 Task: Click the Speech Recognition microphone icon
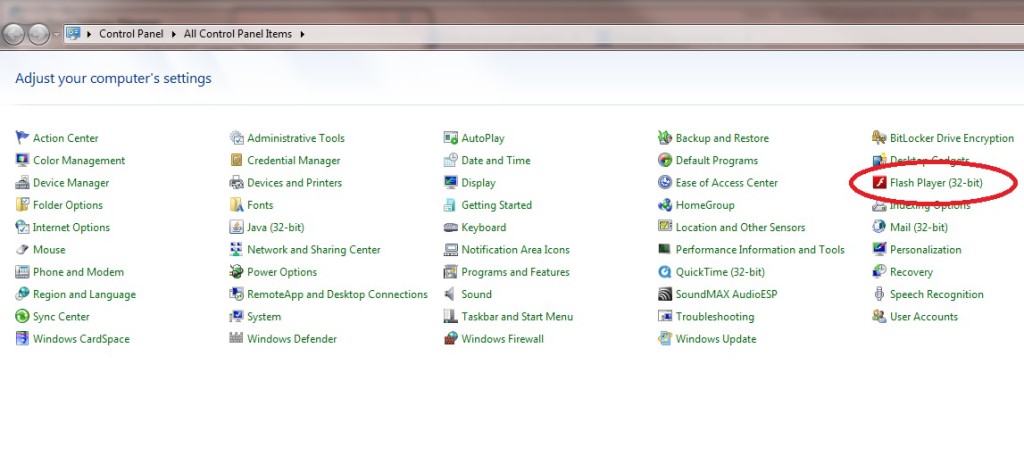879,294
